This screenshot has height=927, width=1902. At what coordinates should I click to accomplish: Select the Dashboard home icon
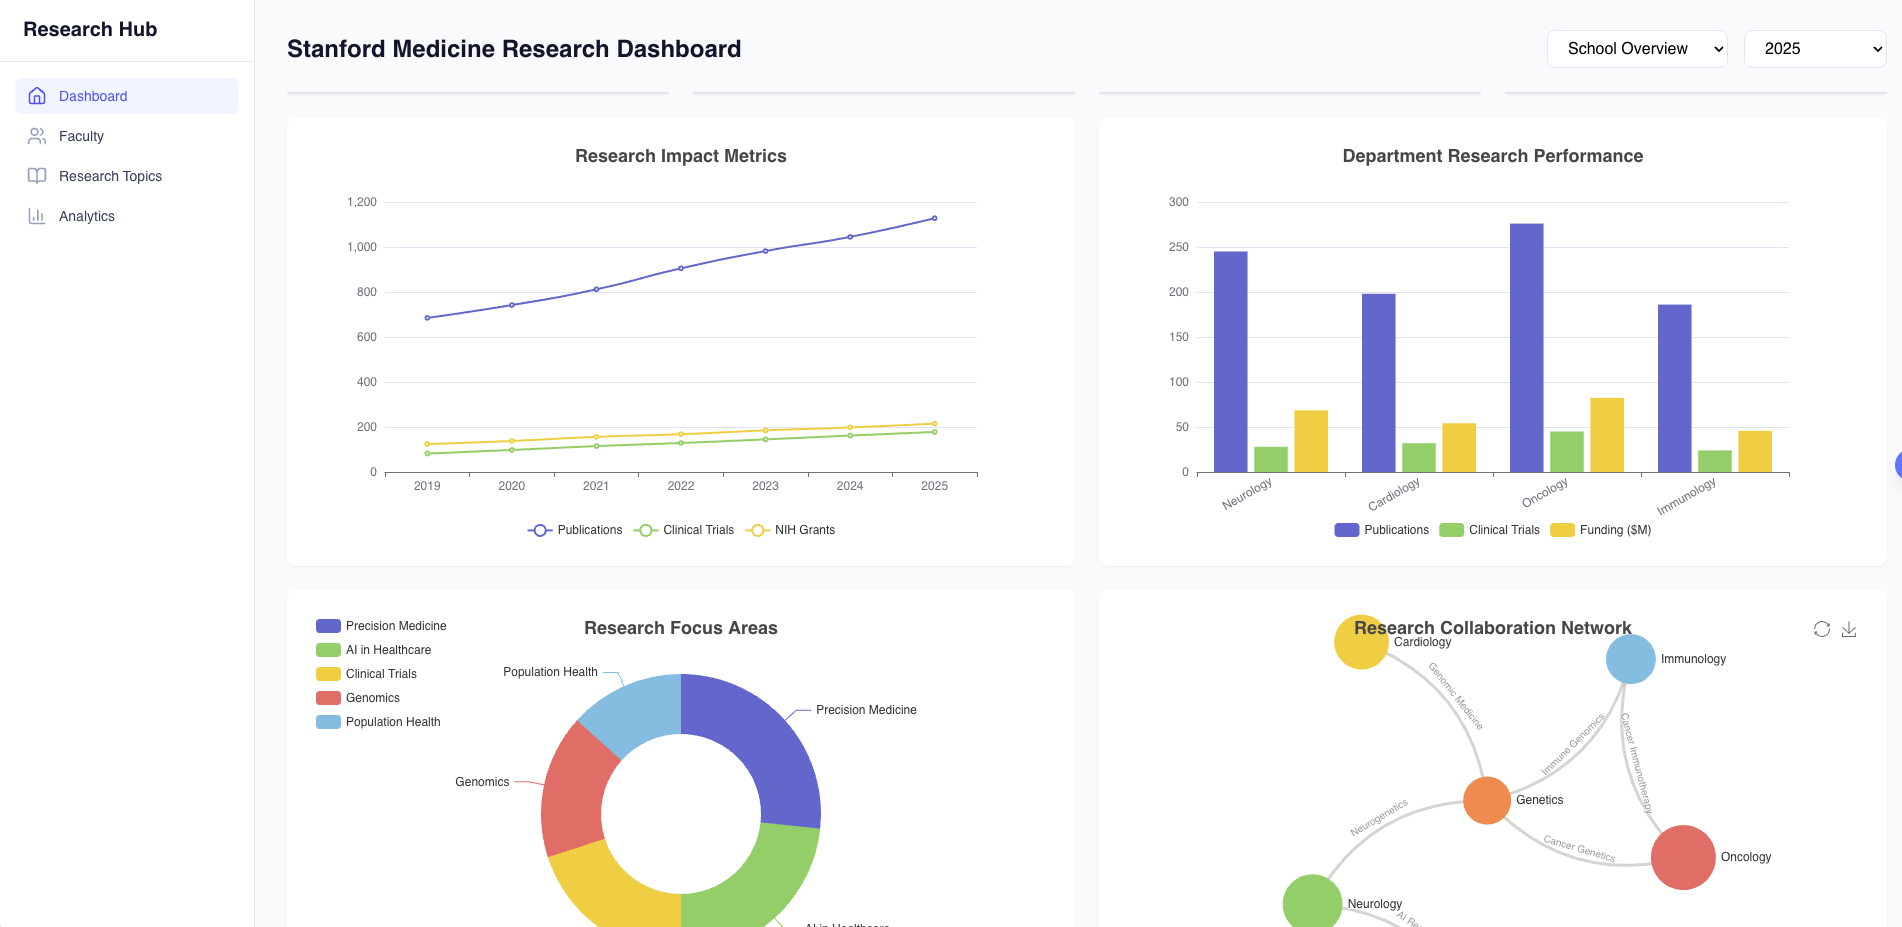(37, 96)
